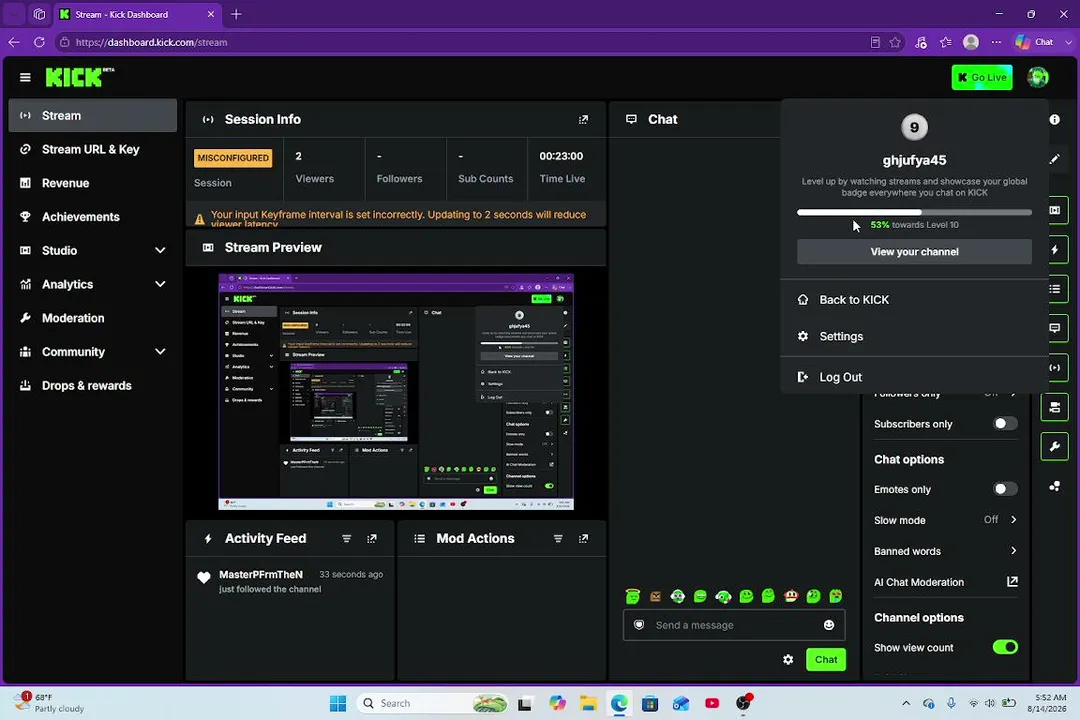Open the emoji picker in message box
This screenshot has height=720, width=1080.
coord(829,625)
